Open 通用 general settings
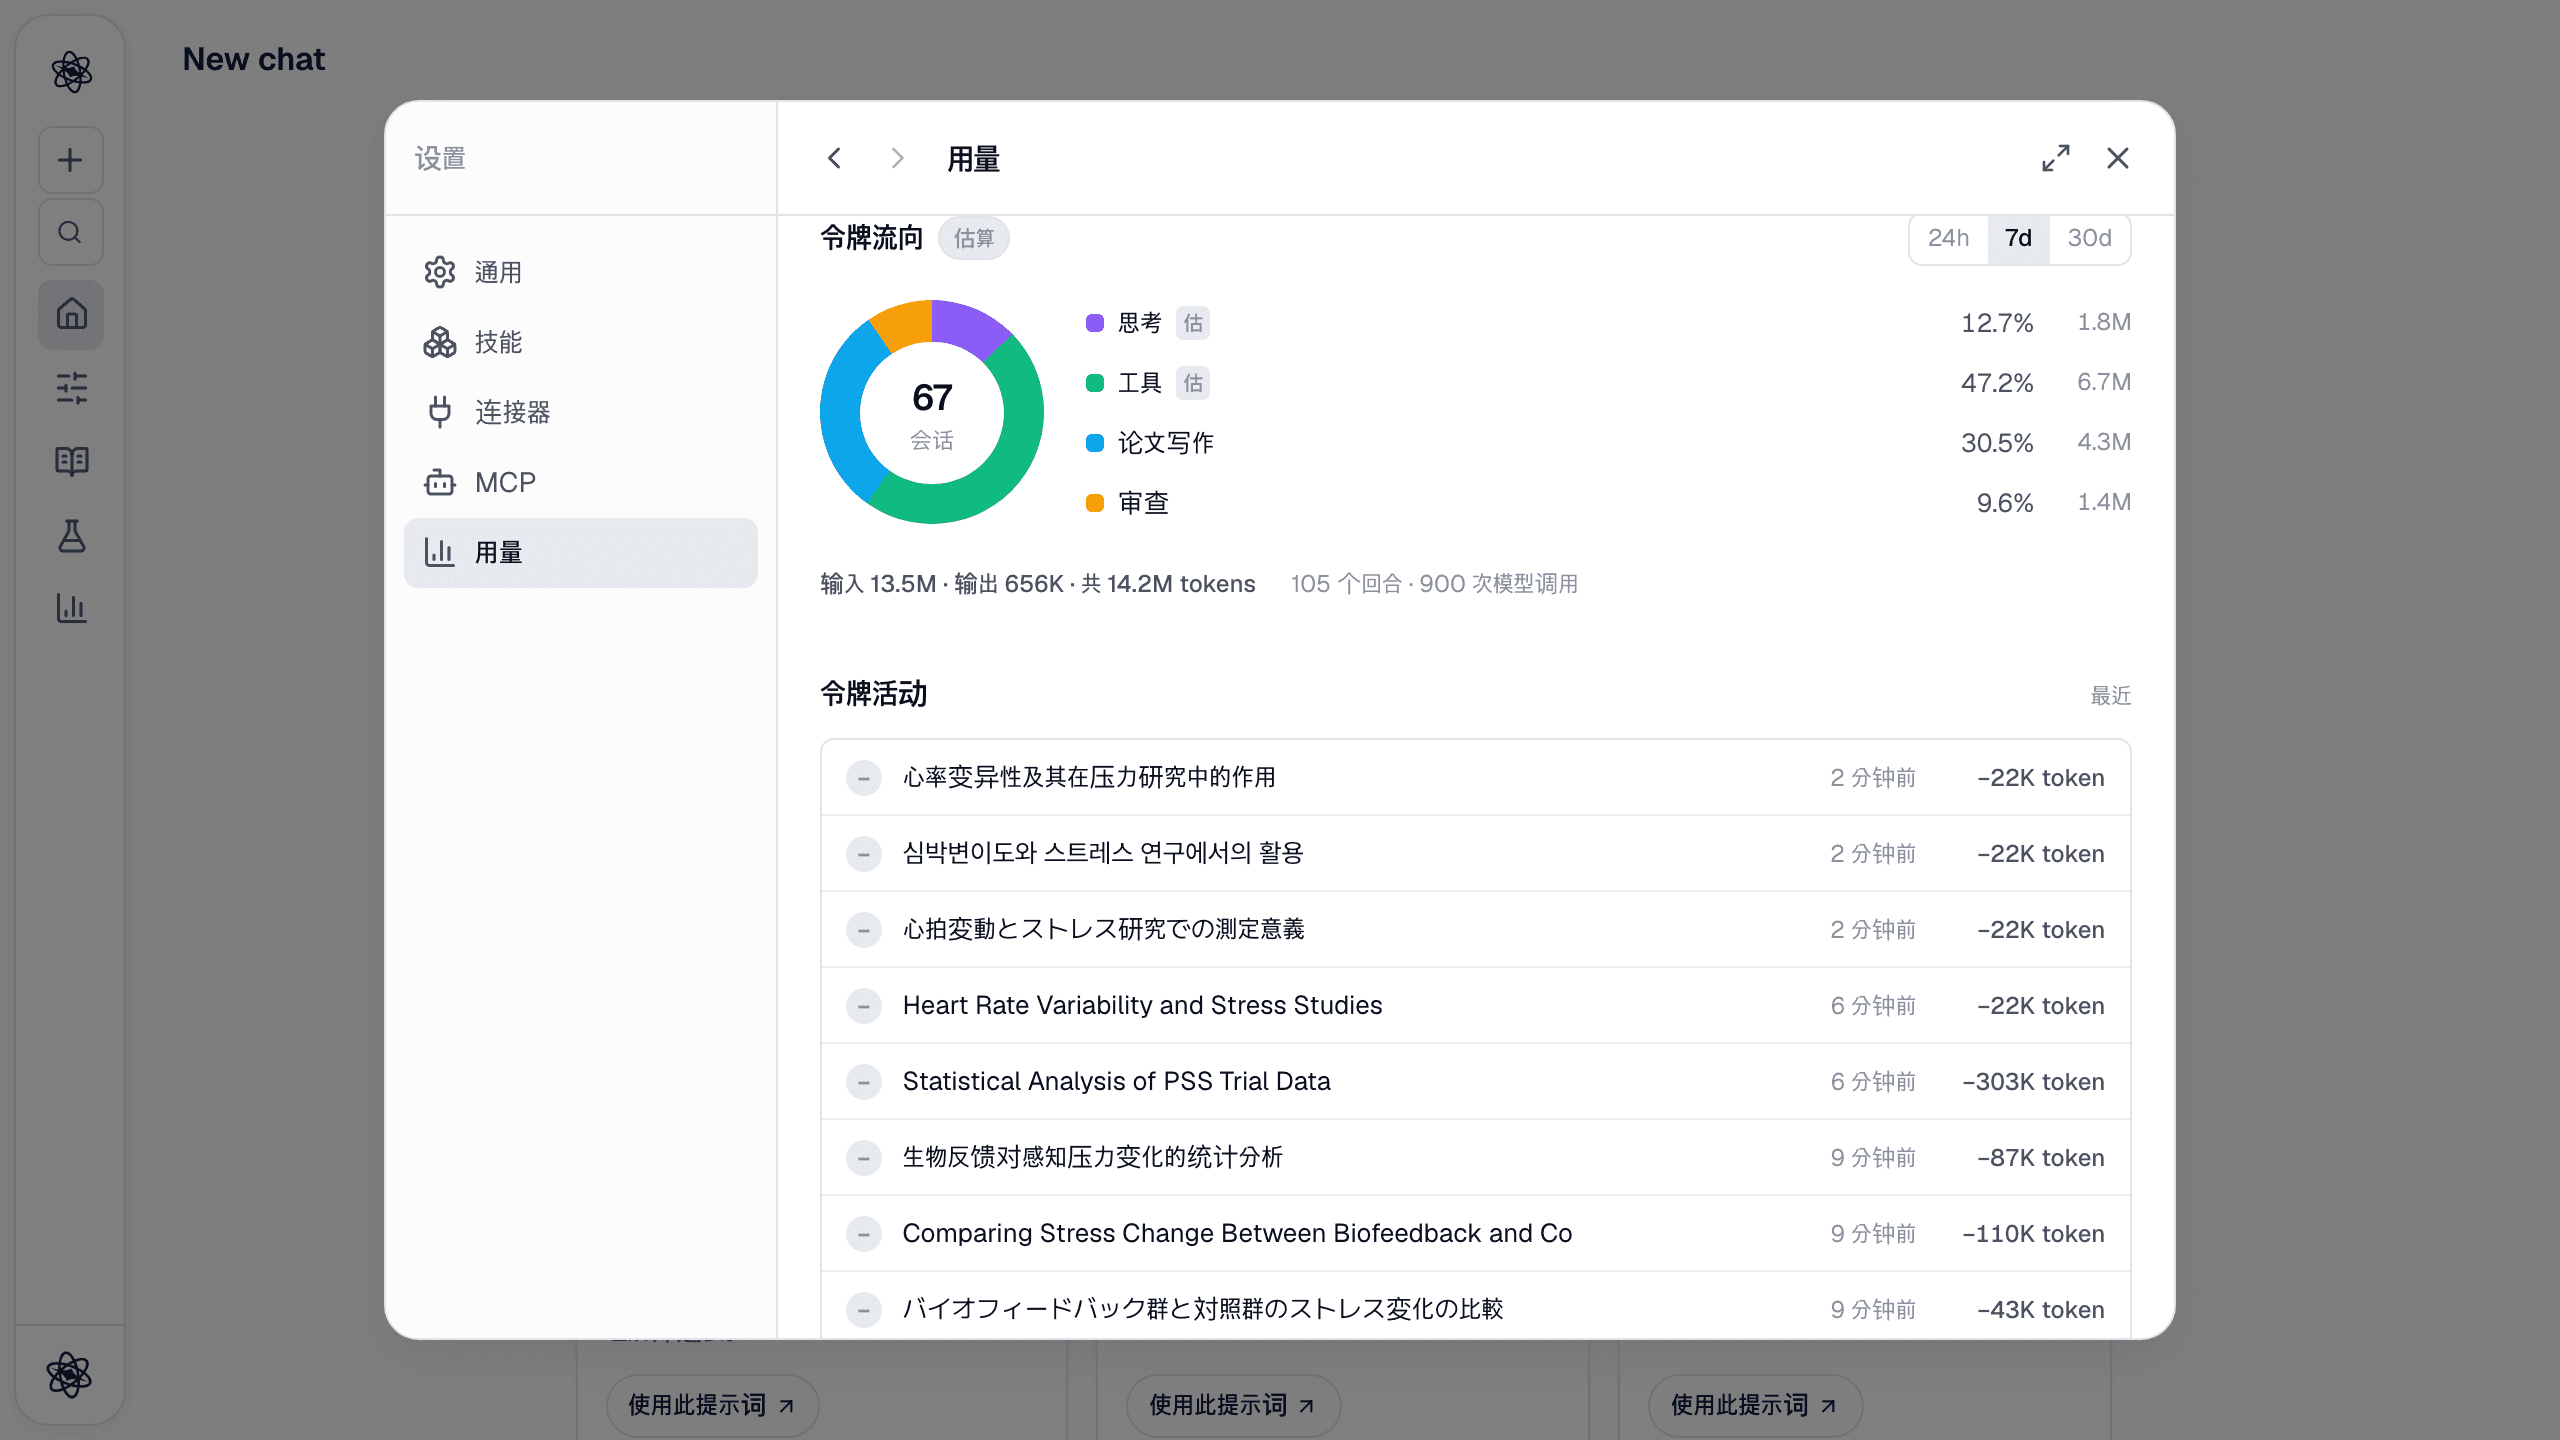2560x1440 pixels. coord(581,273)
